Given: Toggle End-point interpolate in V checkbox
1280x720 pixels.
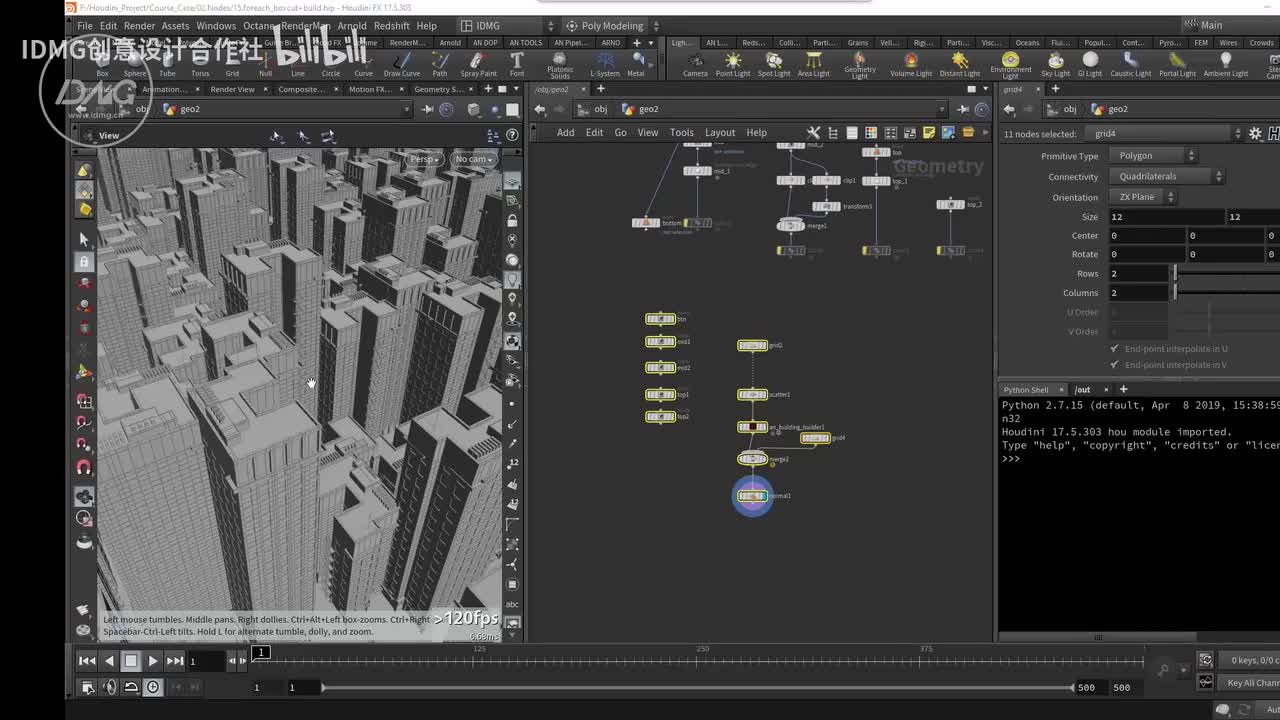Looking at the screenshot, I should coord(1115,365).
